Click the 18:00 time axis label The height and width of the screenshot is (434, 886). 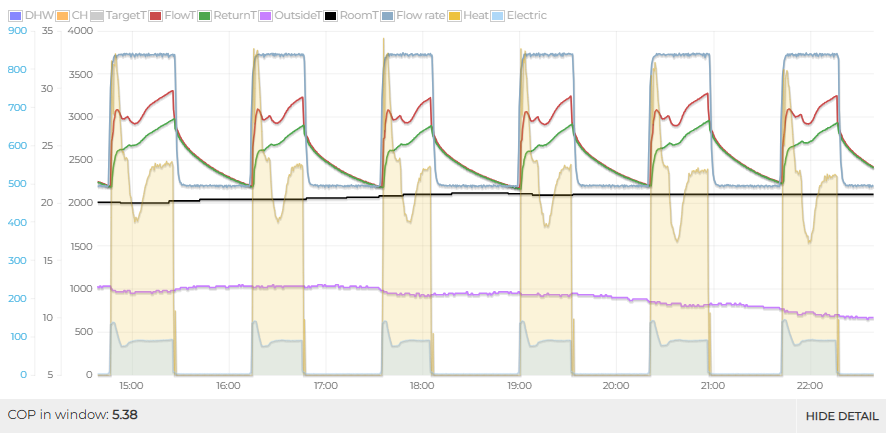(422, 386)
